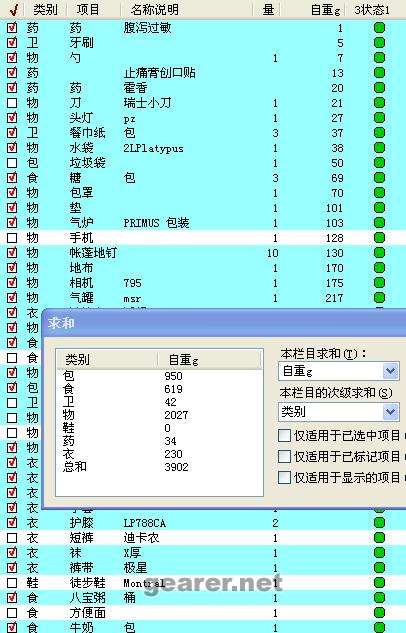Uncheck the 牙刷 row checkbox
This screenshot has height=633, width=406.
[x=12, y=43]
